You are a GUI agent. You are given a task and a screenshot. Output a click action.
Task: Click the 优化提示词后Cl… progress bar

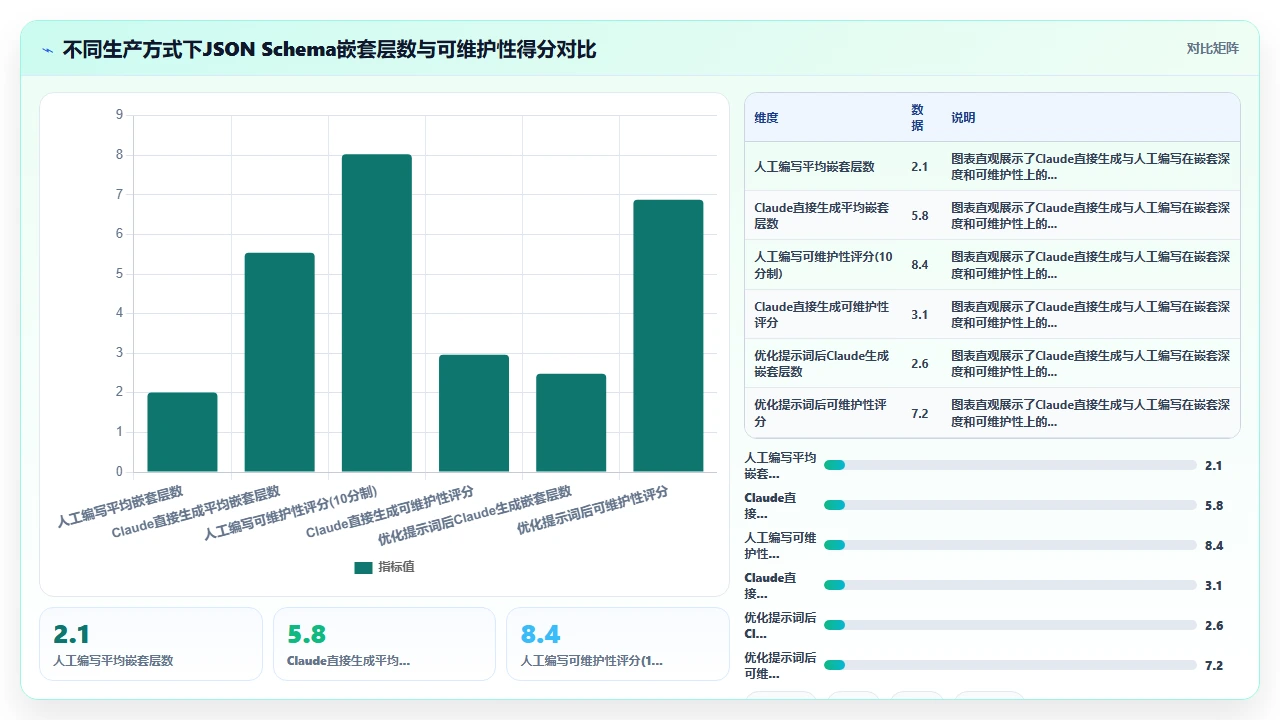click(x=1010, y=625)
